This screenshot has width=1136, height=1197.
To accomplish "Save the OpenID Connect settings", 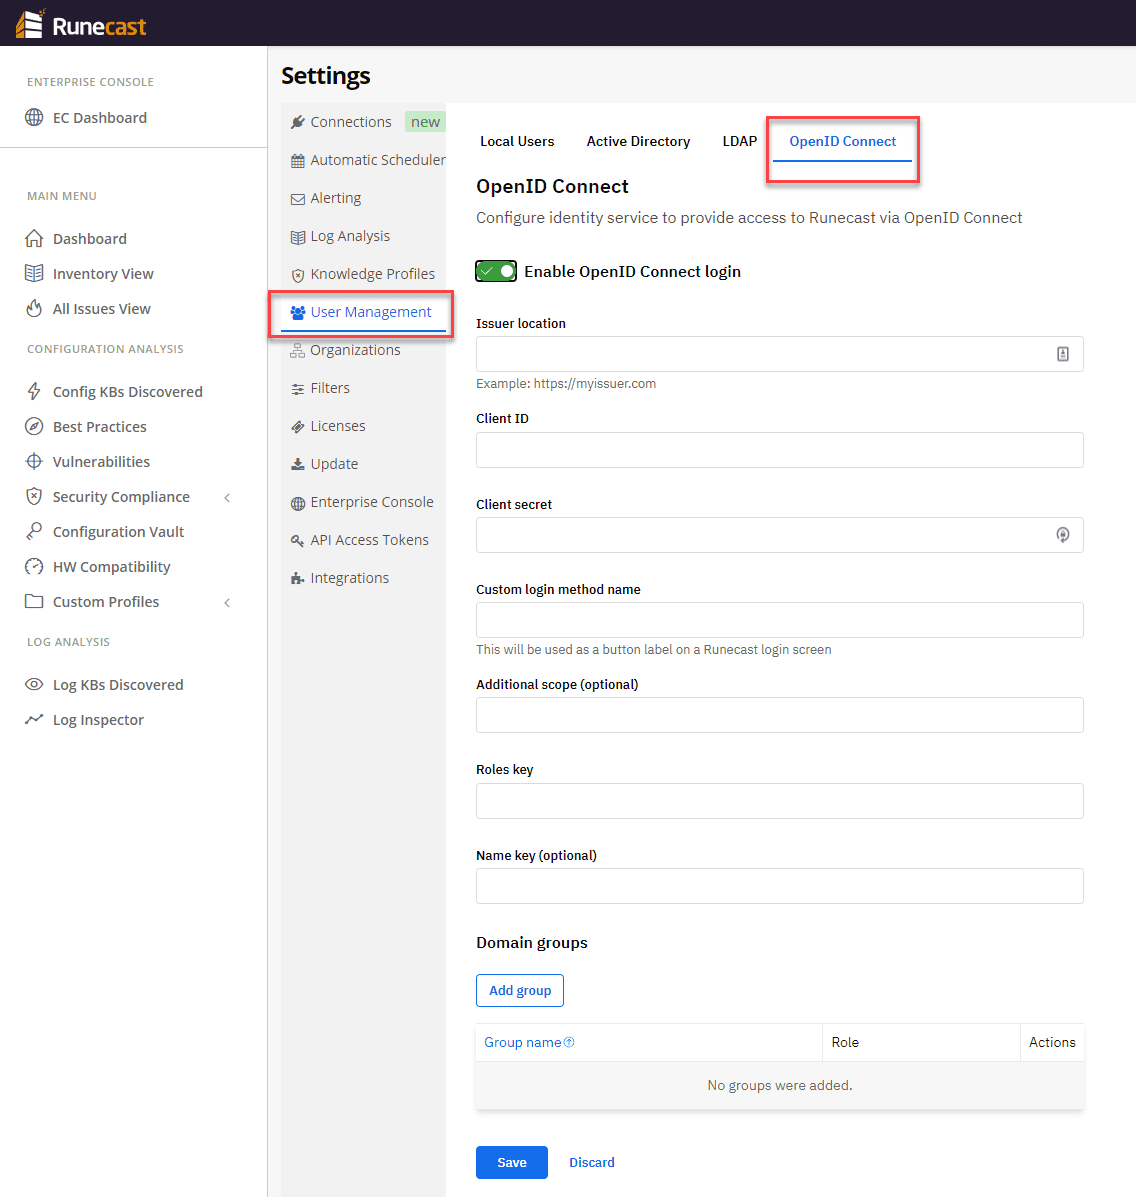I will (x=512, y=1162).
